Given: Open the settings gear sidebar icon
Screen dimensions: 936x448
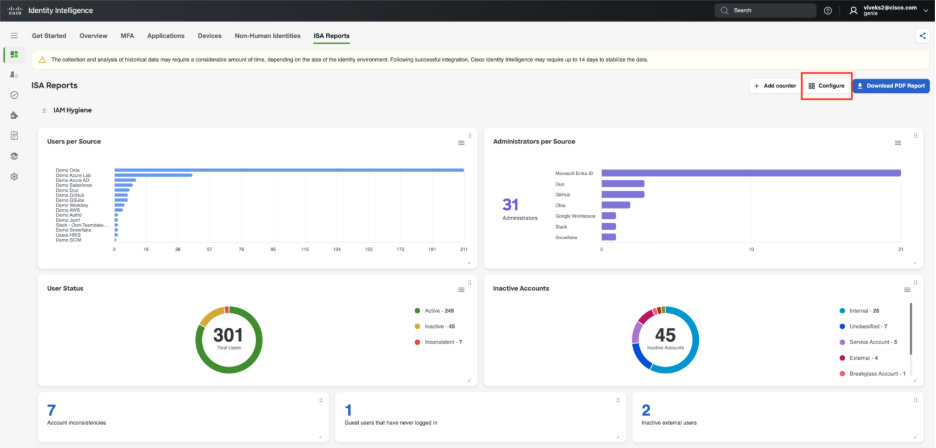Looking at the screenshot, I should coord(14,176).
